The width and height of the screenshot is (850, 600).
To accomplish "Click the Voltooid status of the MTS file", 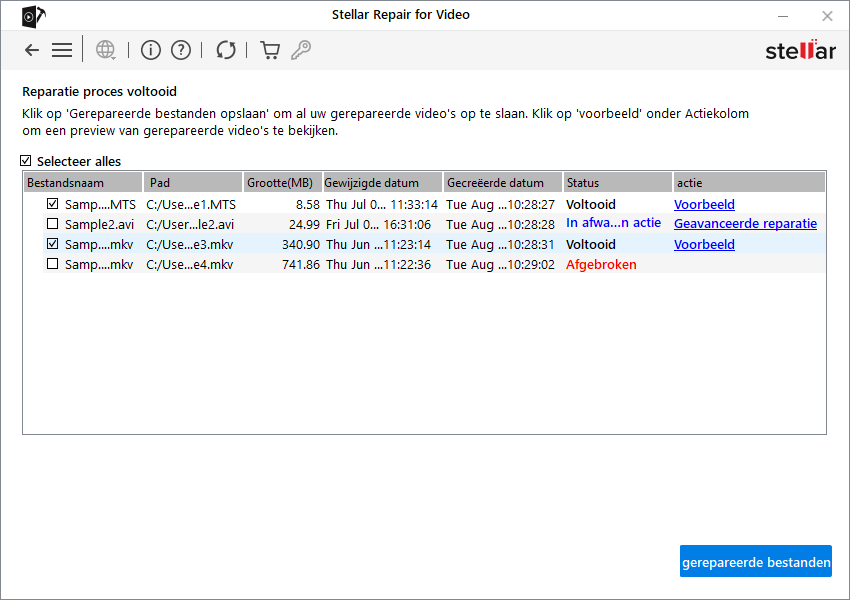I will 591,204.
